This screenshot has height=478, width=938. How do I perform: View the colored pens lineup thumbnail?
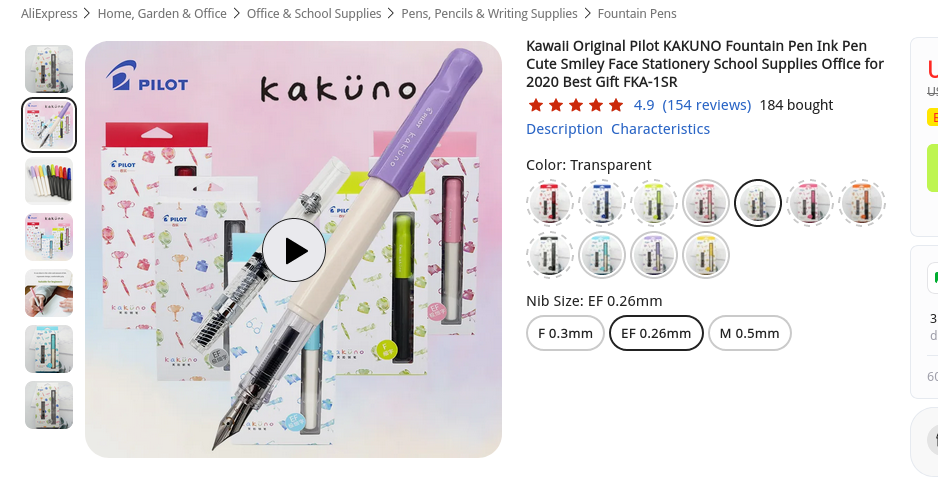pos(49,181)
